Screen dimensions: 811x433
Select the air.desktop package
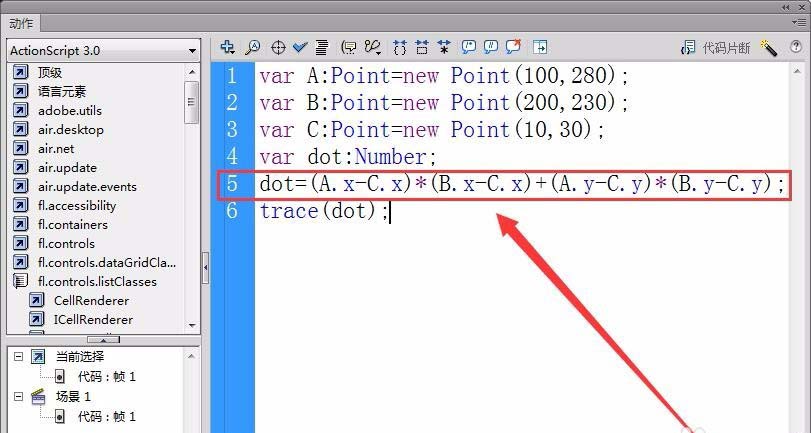tap(71, 130)
